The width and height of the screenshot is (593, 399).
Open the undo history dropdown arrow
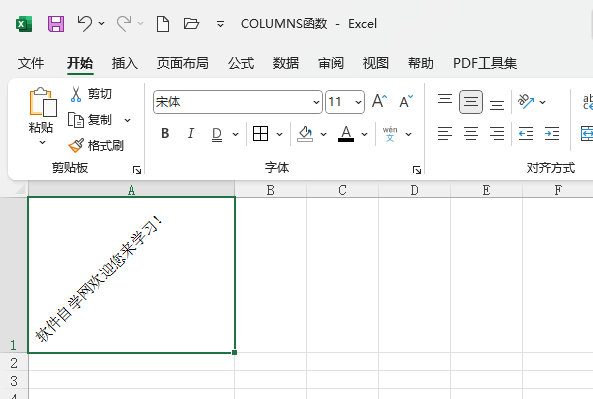click(x=101, y=23)
